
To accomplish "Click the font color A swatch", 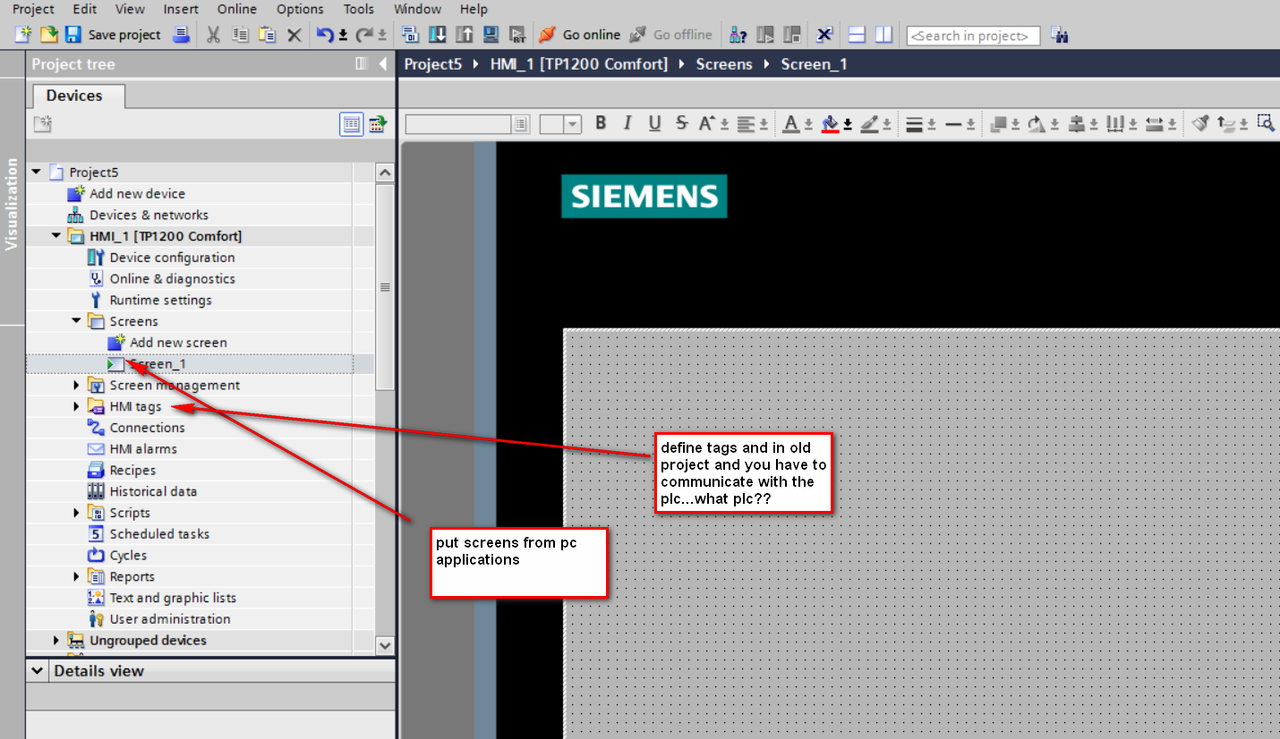I will [791, 124].
